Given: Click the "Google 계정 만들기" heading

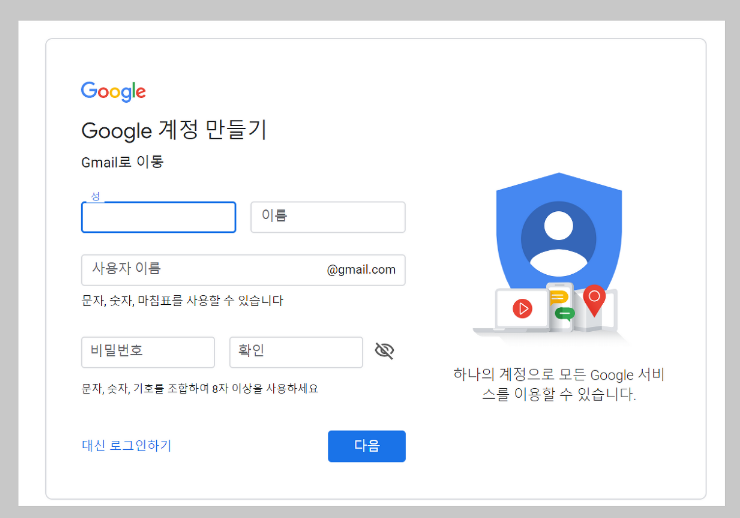Looking at the screenshot, I should 174,130.
